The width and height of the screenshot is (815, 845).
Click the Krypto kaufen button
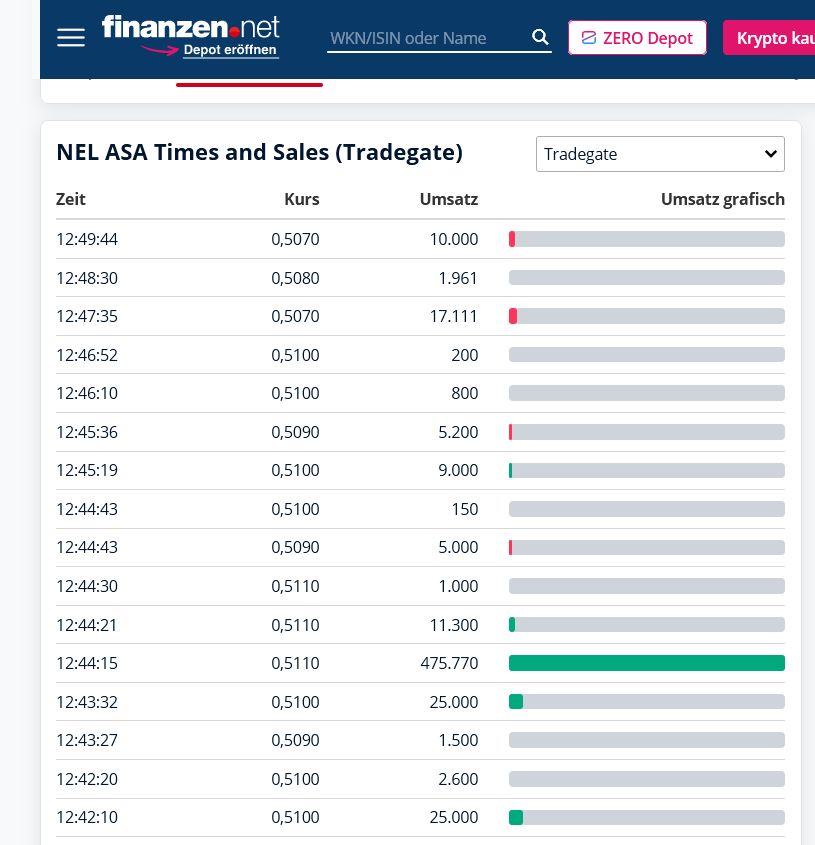(x=768, y=38)
